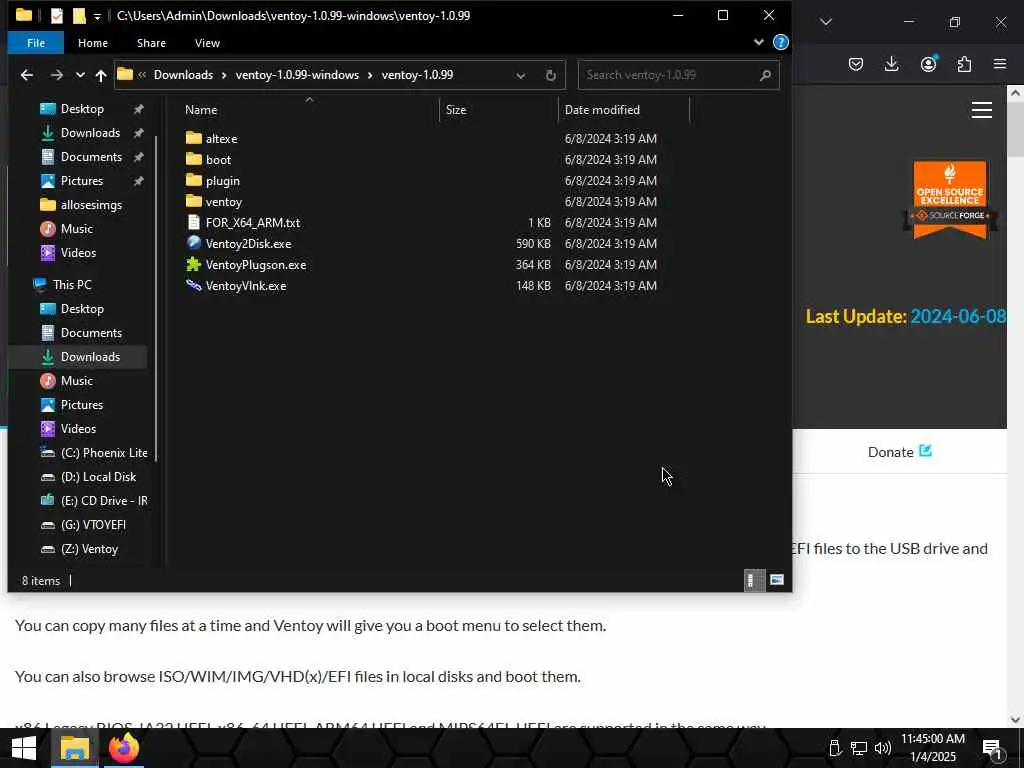Open Desktop under This PC

point(82,309)
